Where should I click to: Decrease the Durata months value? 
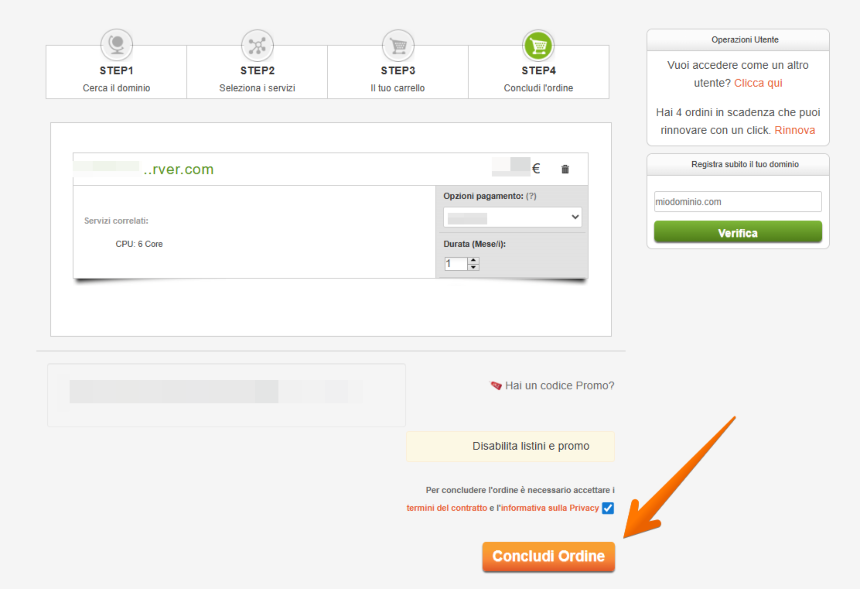474,267
